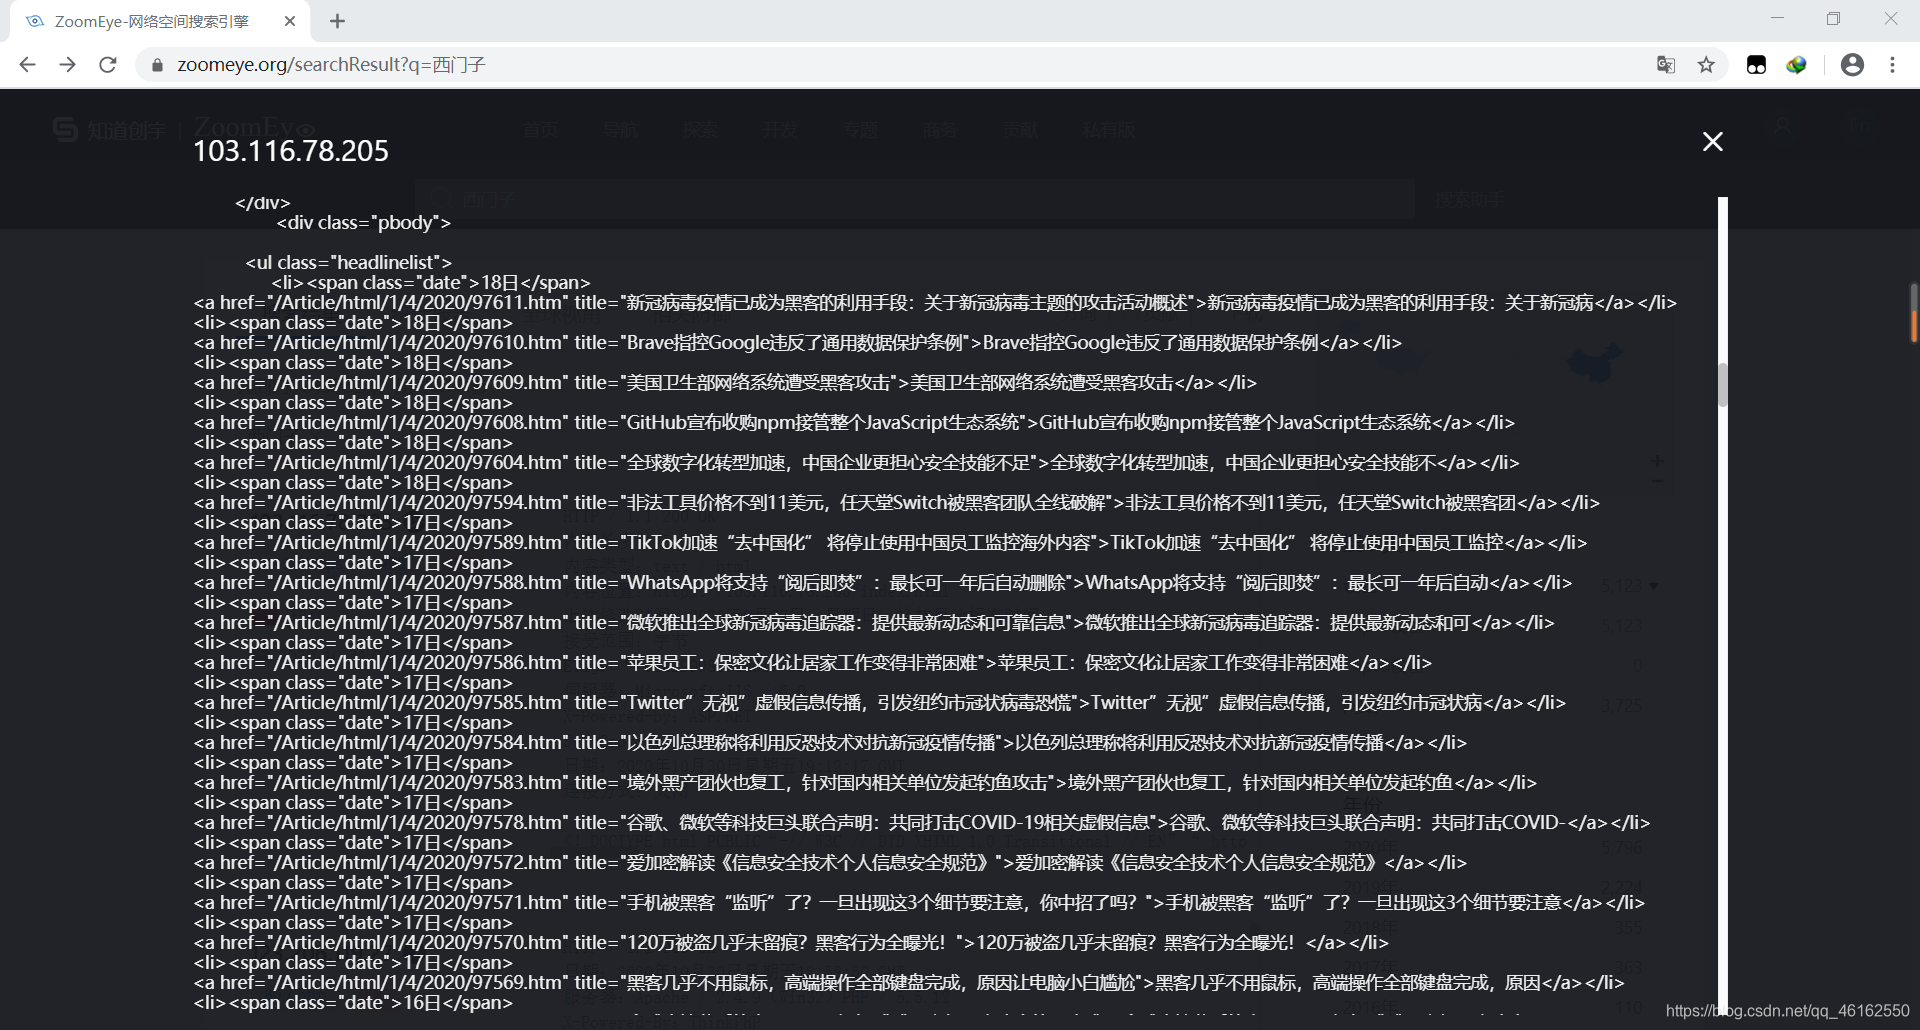1920x1030 pixels.
Task: Click the 以色列总理 article line
Action: pos(830,743)
